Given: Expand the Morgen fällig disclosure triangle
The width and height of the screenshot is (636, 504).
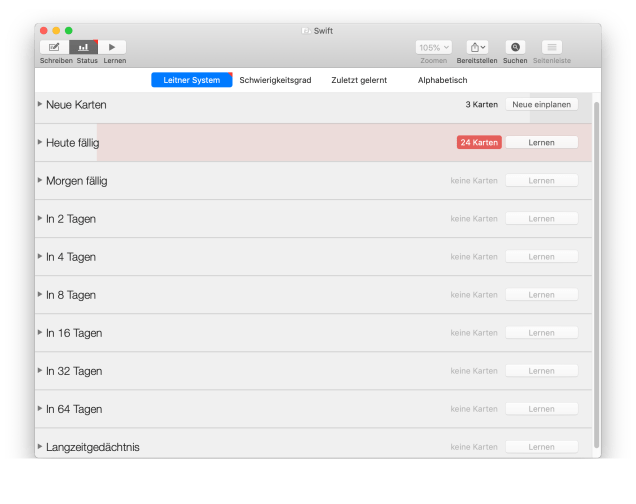Looking at the screenshot, I should 40,180.
